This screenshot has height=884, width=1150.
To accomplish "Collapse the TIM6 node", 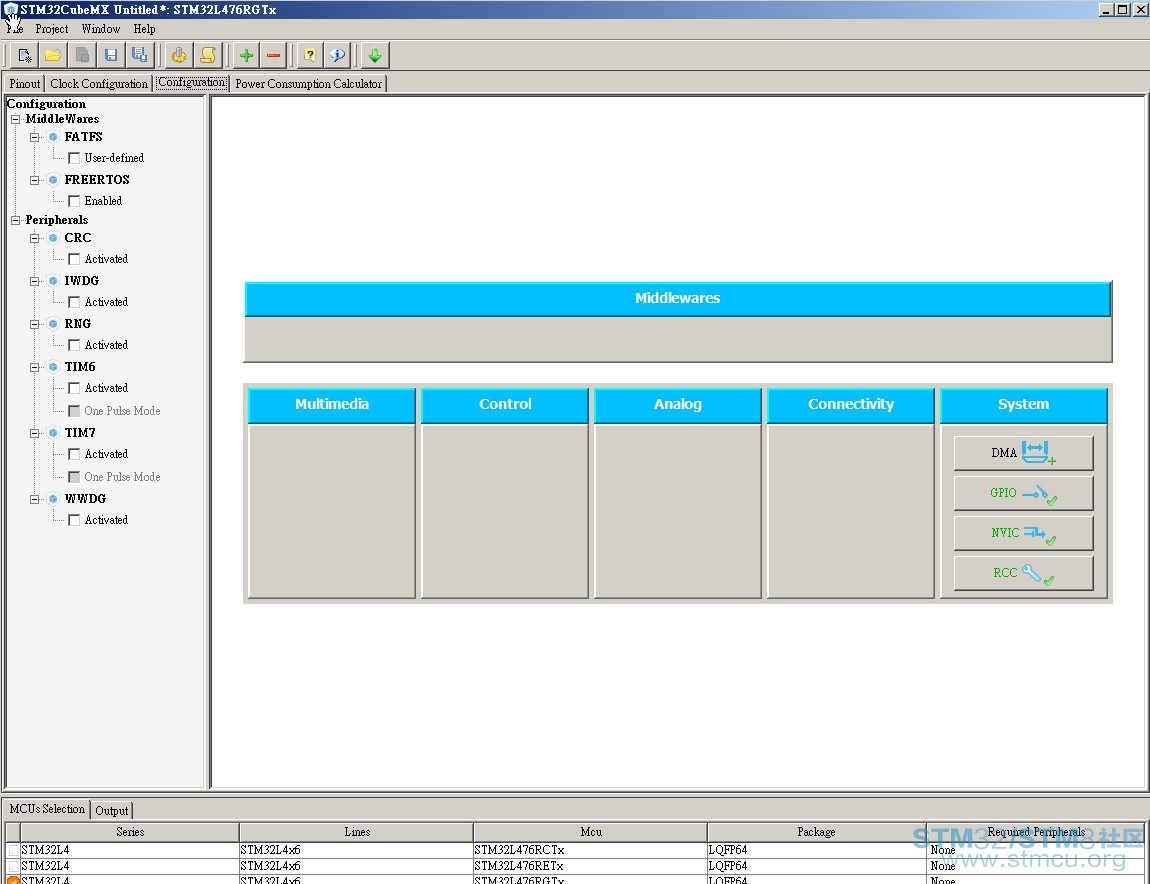I will coord(34,367).
